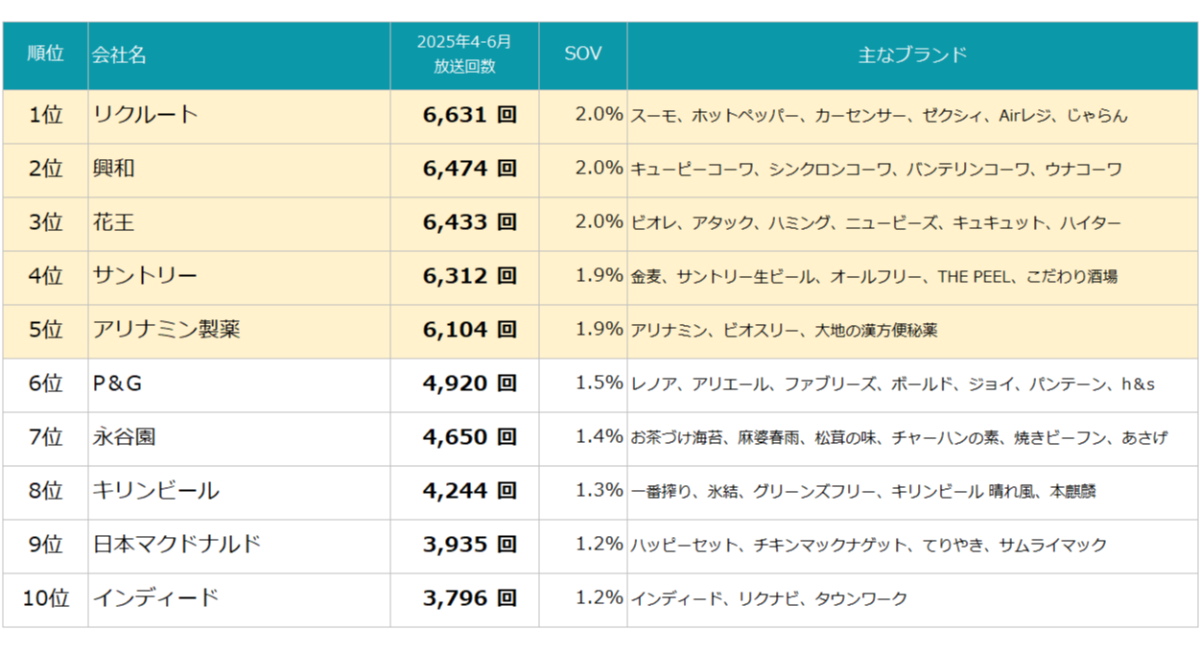Click the 花王 company name
Viewport: 1200px width, 650px height.
(x=113, y=223)
